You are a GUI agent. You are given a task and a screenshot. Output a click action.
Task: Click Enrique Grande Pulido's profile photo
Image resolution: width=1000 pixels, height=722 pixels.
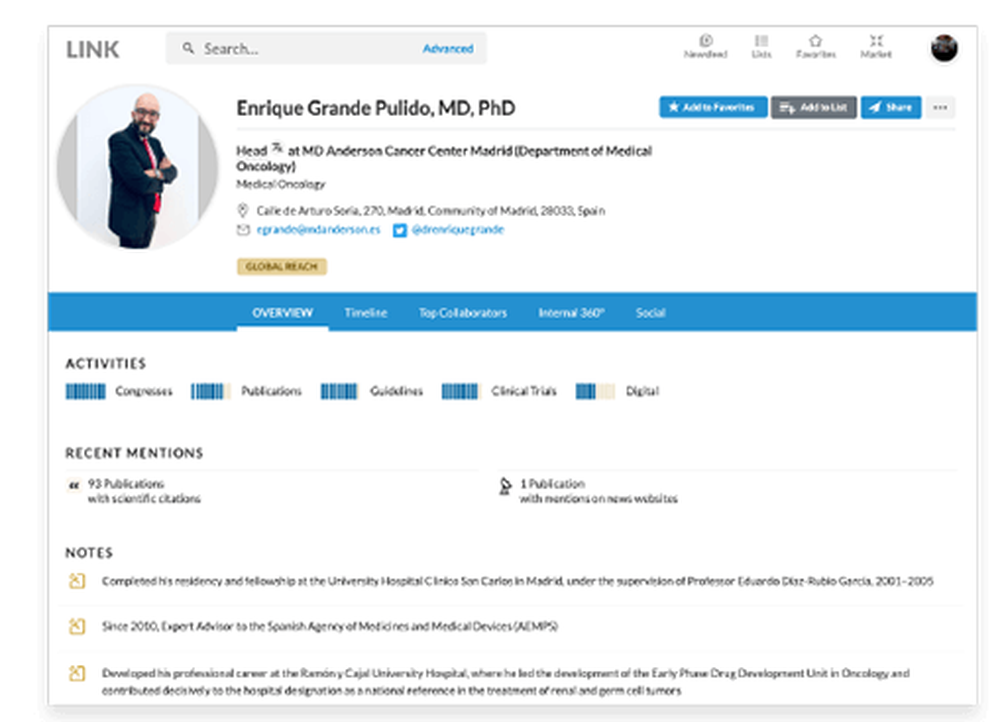tap(137, 167)
